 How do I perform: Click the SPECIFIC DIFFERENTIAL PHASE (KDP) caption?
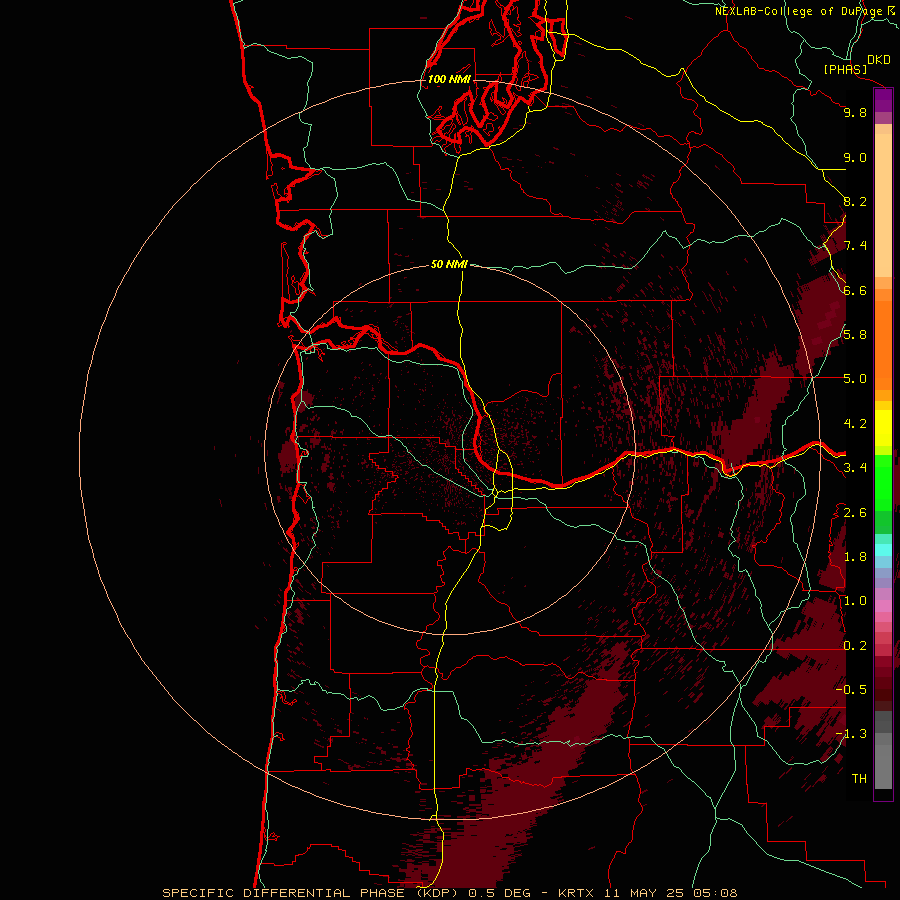308,893
